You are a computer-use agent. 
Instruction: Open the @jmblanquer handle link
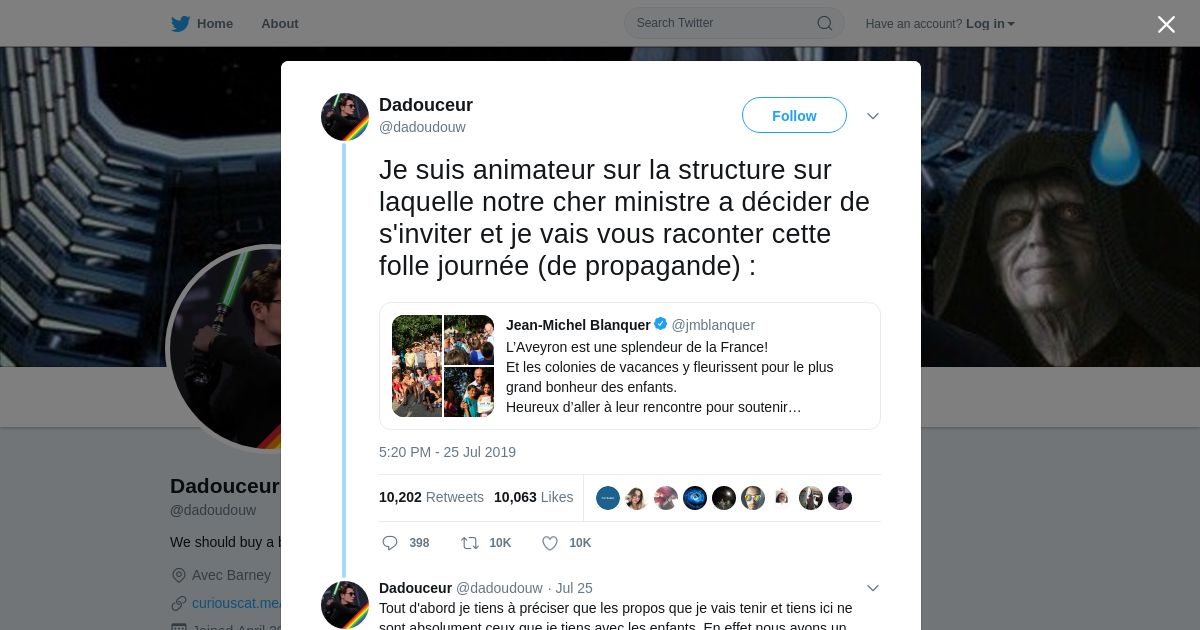tap(713, 325)
